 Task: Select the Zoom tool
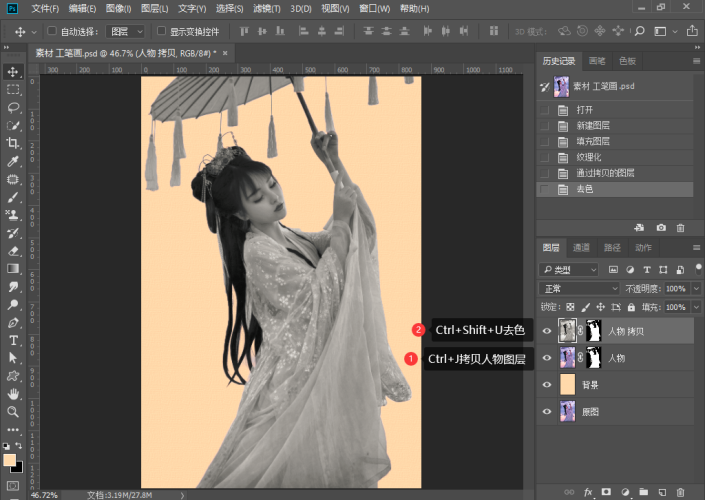[x=13, y=411]
